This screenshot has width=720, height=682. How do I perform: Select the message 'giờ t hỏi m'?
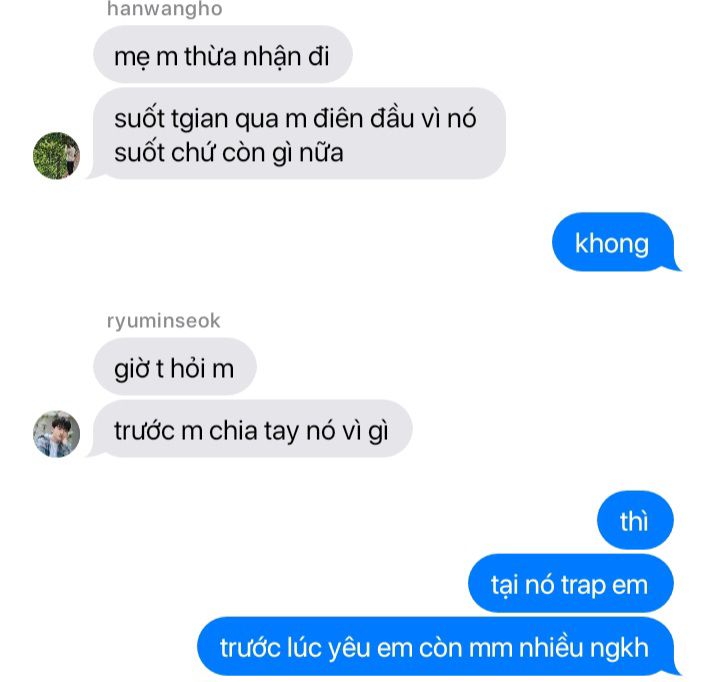[174, 366]
